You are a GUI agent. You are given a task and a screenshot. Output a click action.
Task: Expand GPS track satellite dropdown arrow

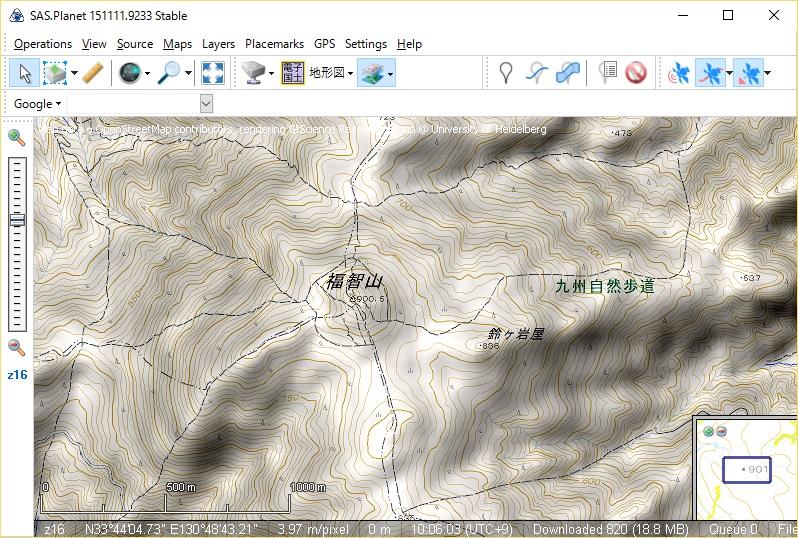729,73
